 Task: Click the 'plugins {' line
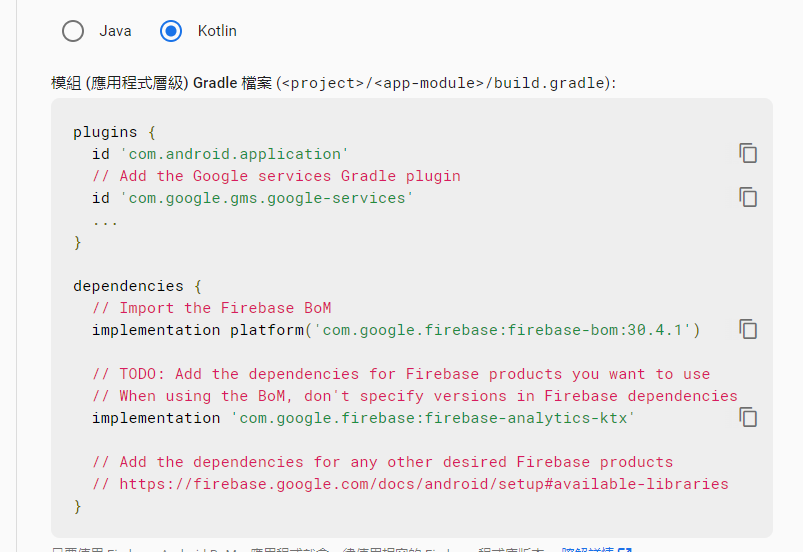114,132
